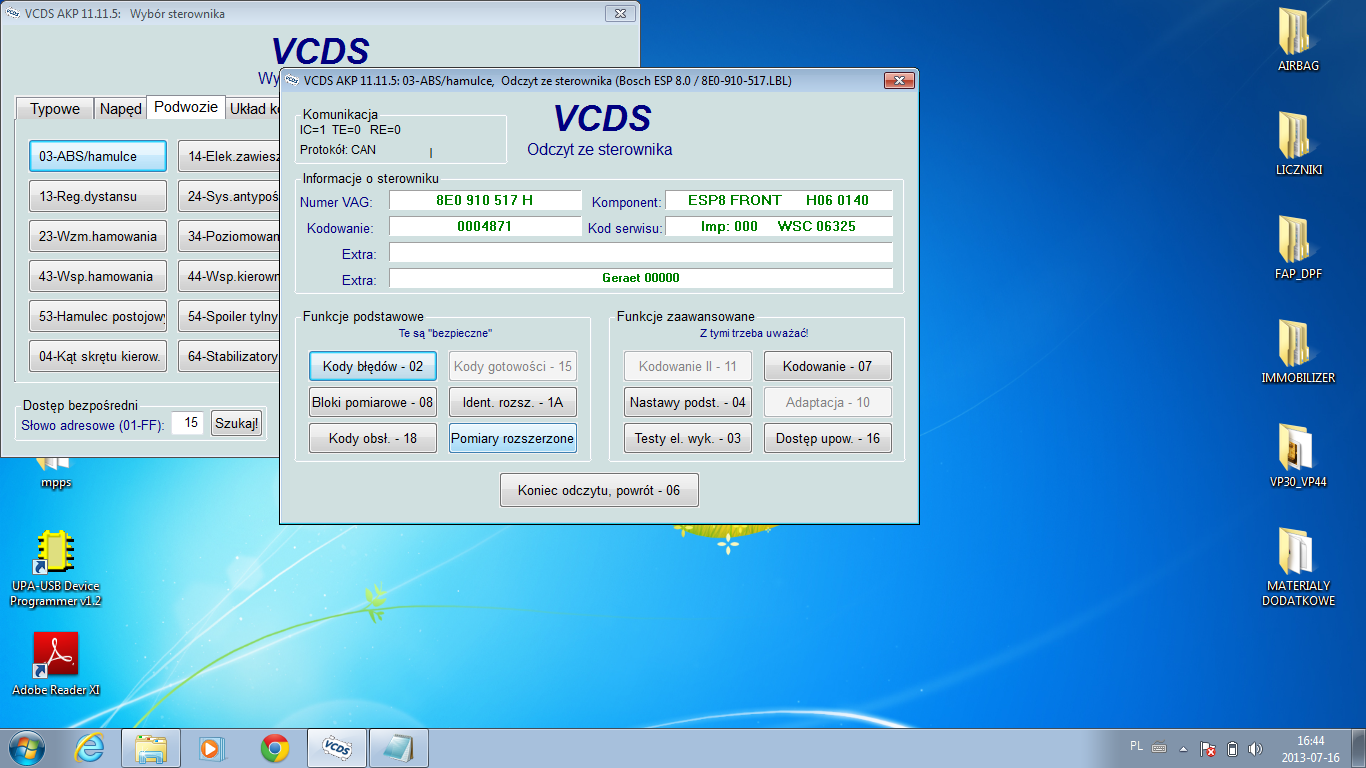Click Nastawy podst. - 04 button

688,403
